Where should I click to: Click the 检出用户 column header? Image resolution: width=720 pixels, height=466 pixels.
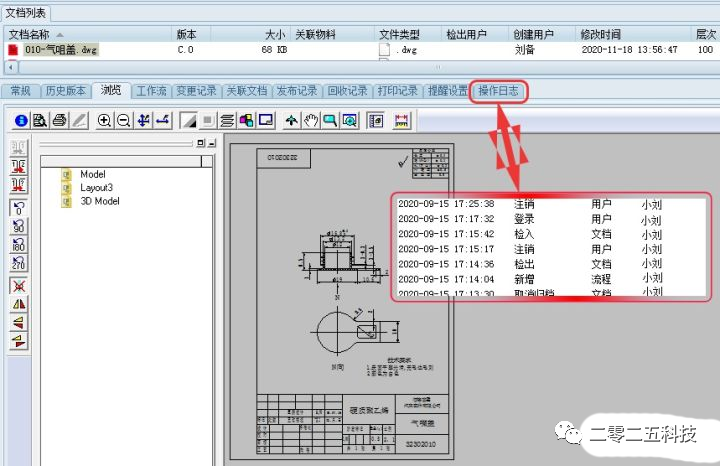click(475, 34)
